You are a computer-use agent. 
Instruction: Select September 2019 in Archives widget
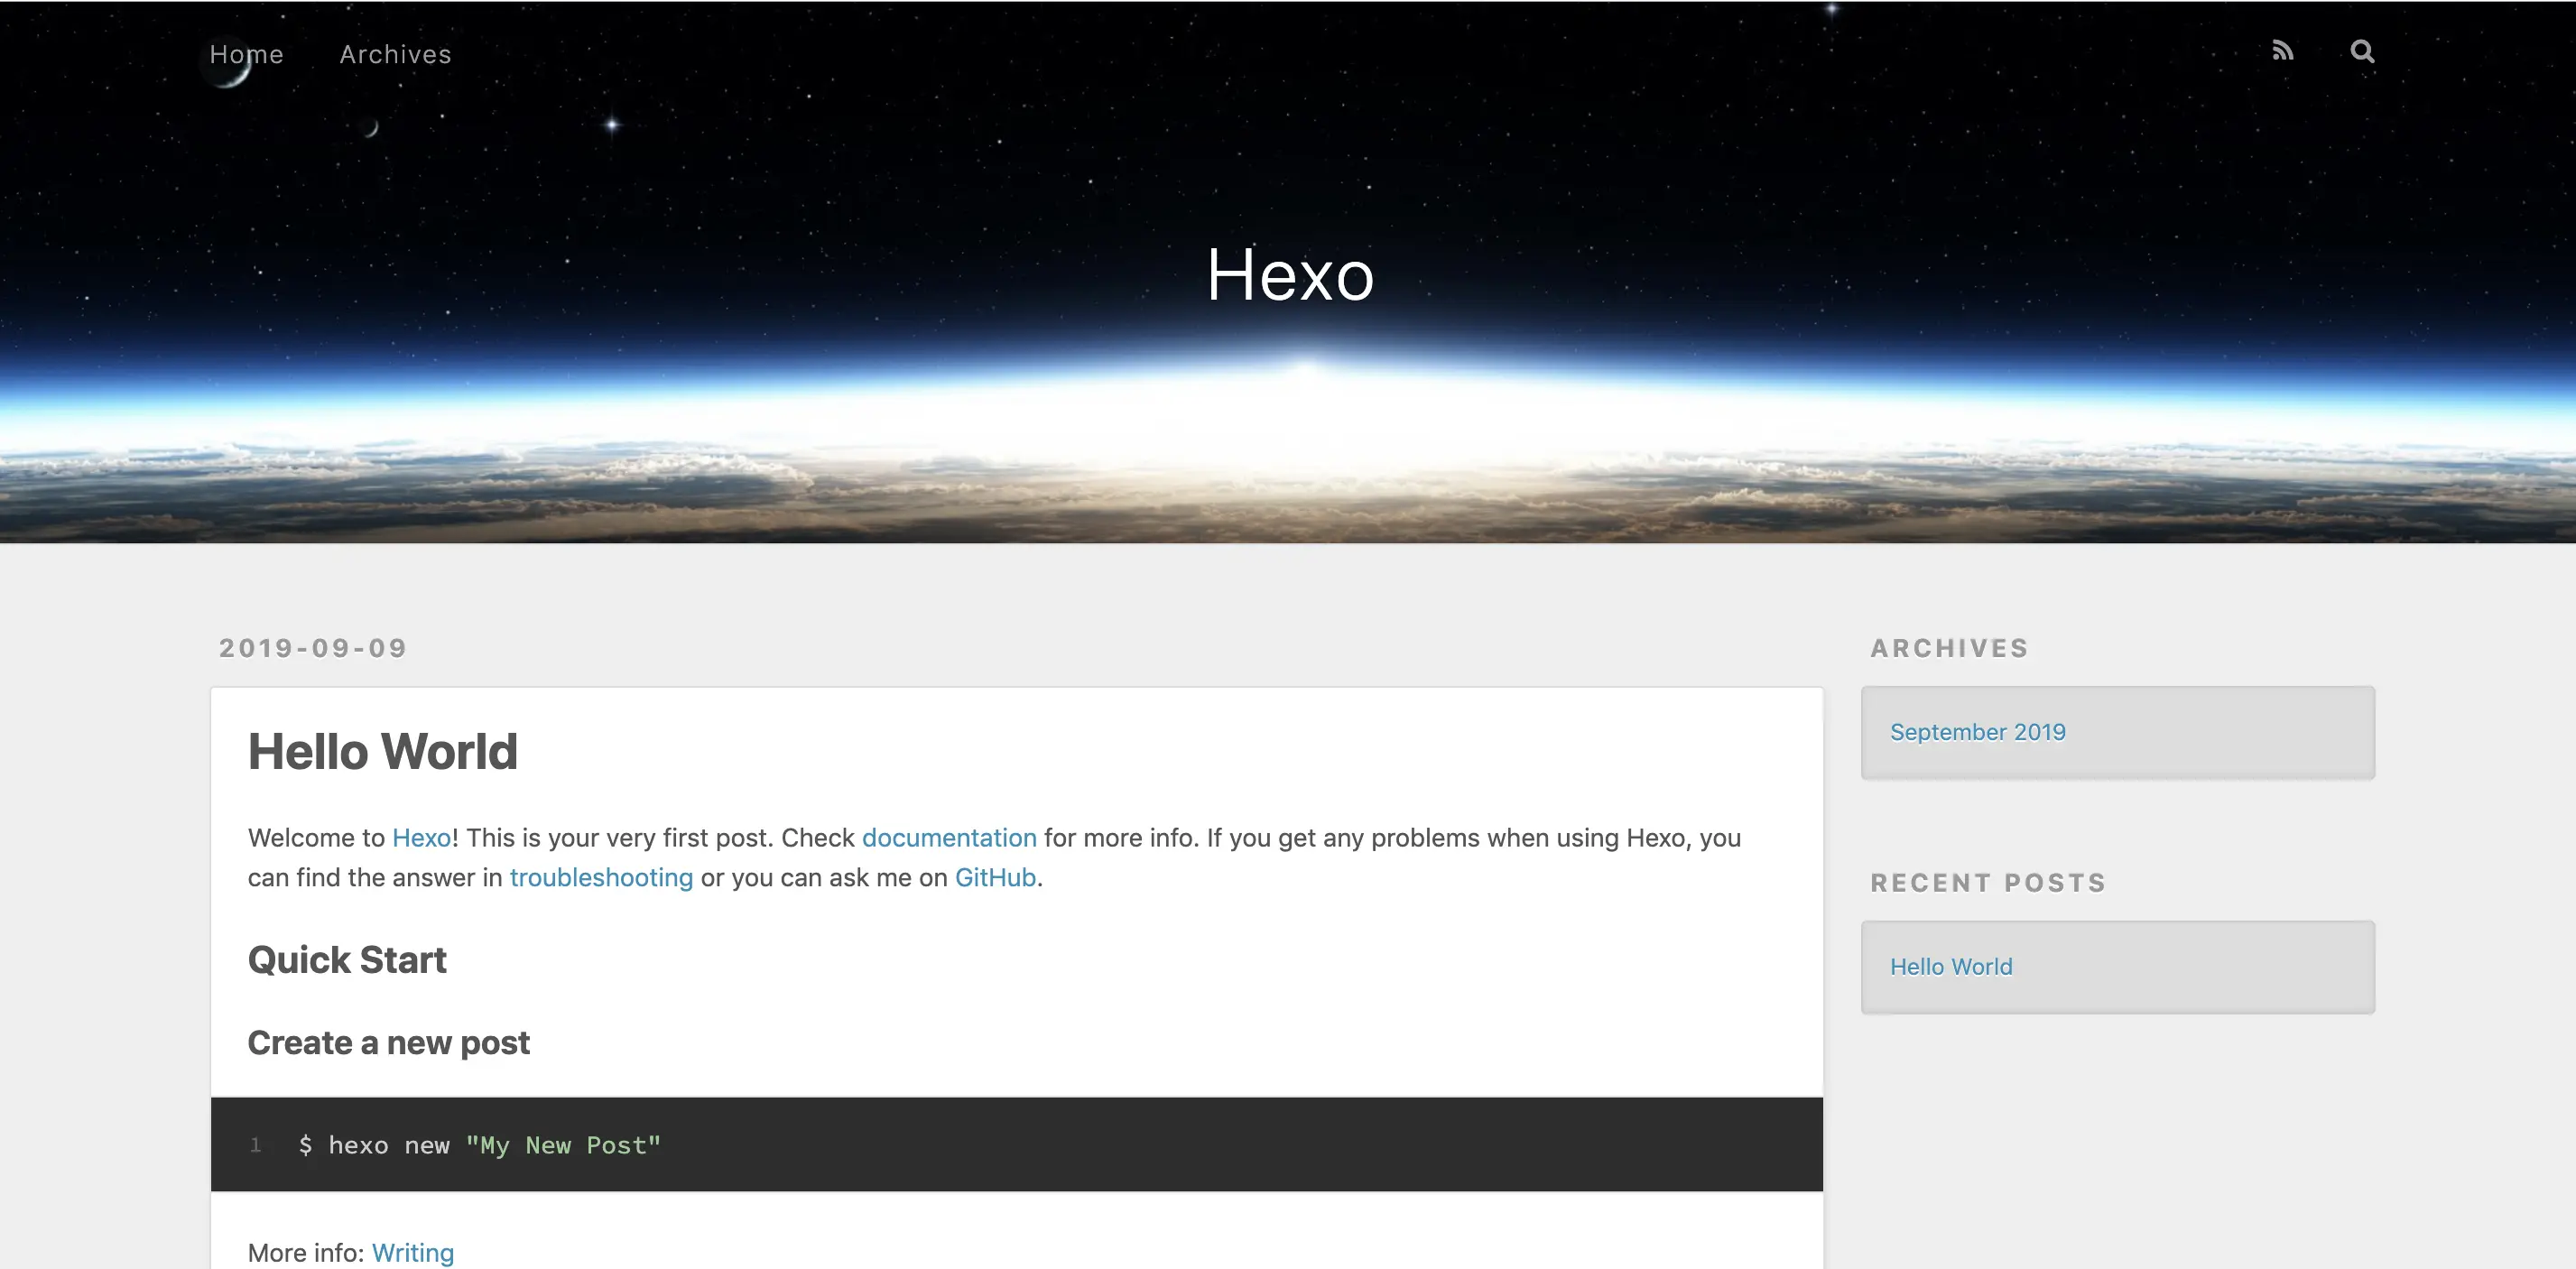pos(1977,732)
